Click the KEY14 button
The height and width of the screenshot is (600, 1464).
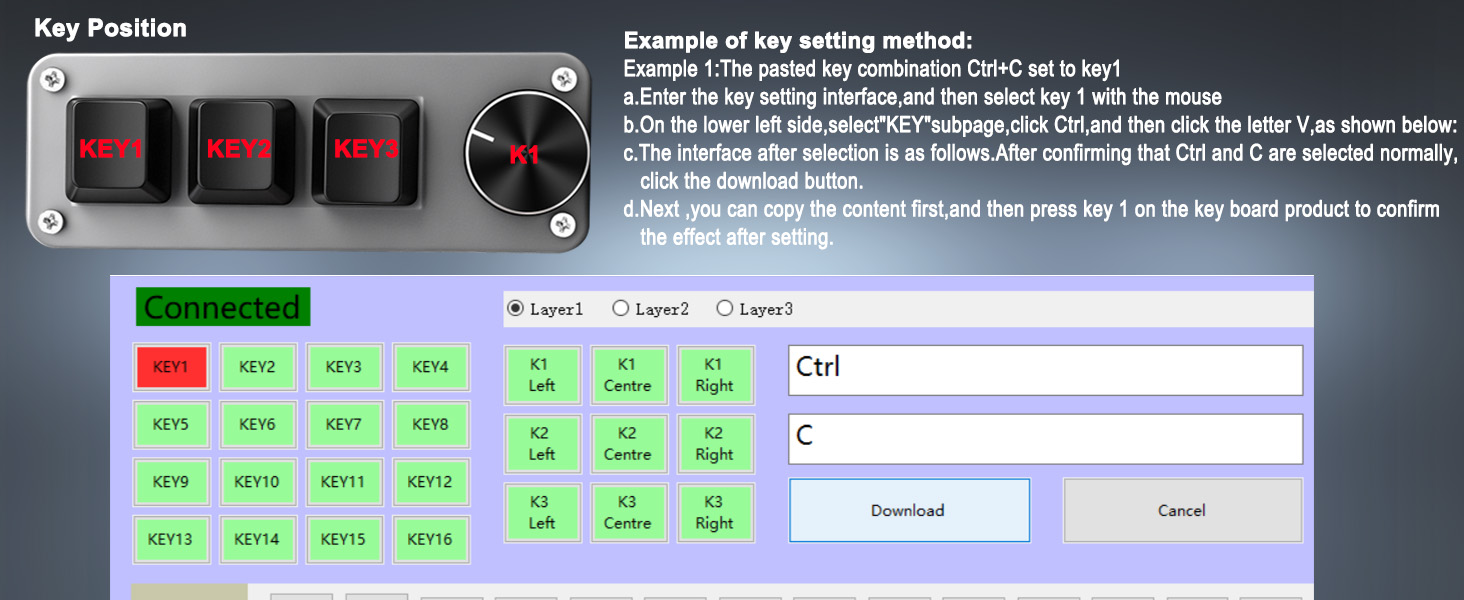pos(257,539)
